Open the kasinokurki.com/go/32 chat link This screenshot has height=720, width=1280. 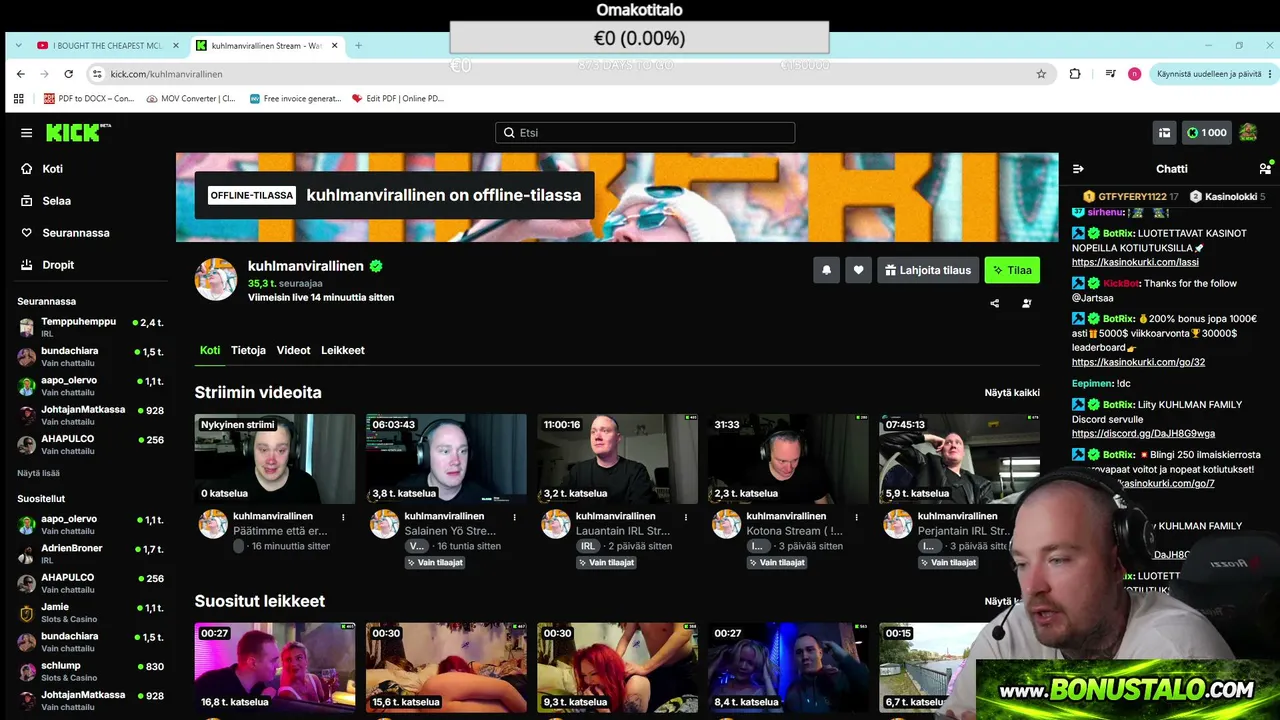[x=1138, y=362]
